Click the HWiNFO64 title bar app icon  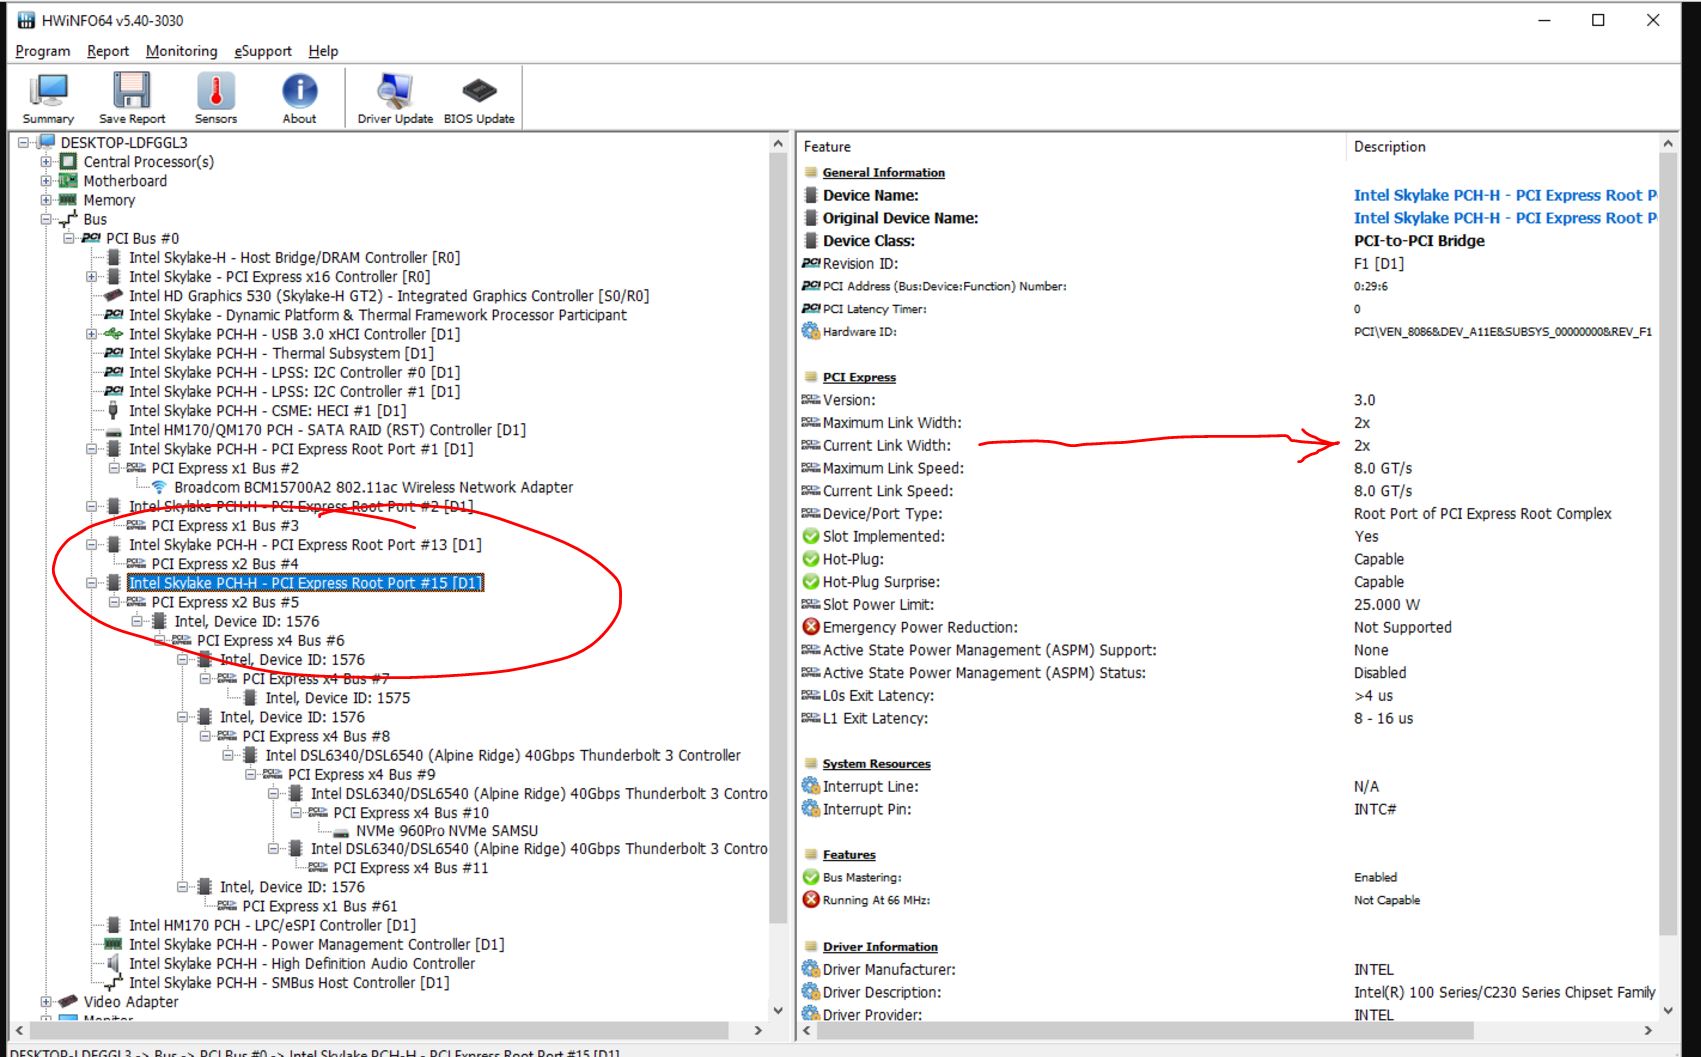pos(26,20)
